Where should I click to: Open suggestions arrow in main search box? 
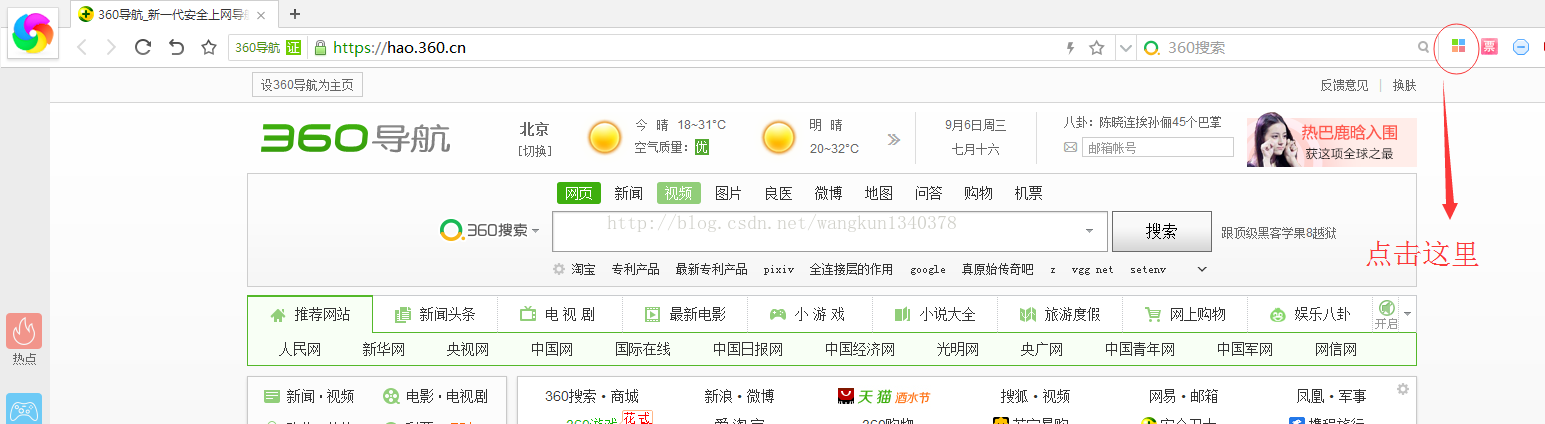click(1089, 231)
